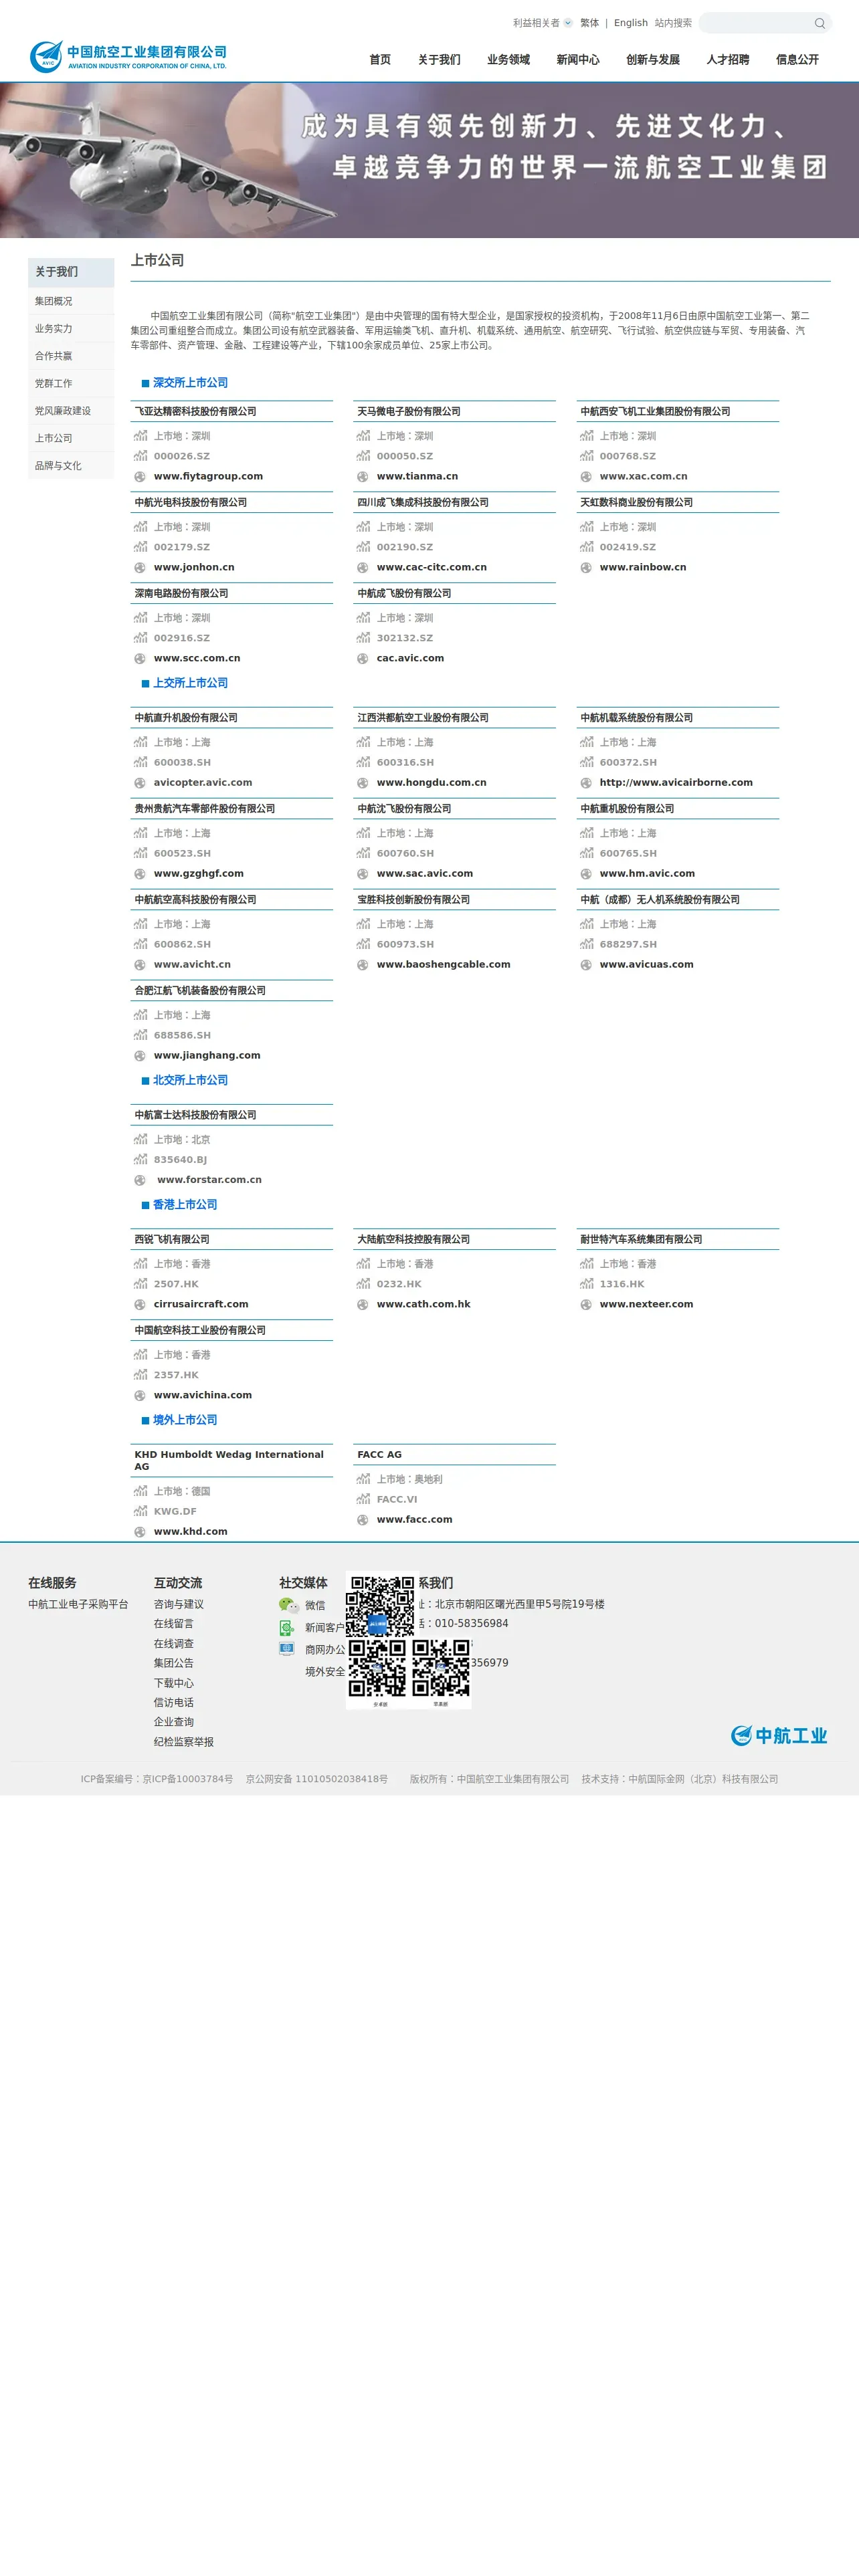Focus the 站内搜索 search field
859x2576 pixels.
[755, 23]
